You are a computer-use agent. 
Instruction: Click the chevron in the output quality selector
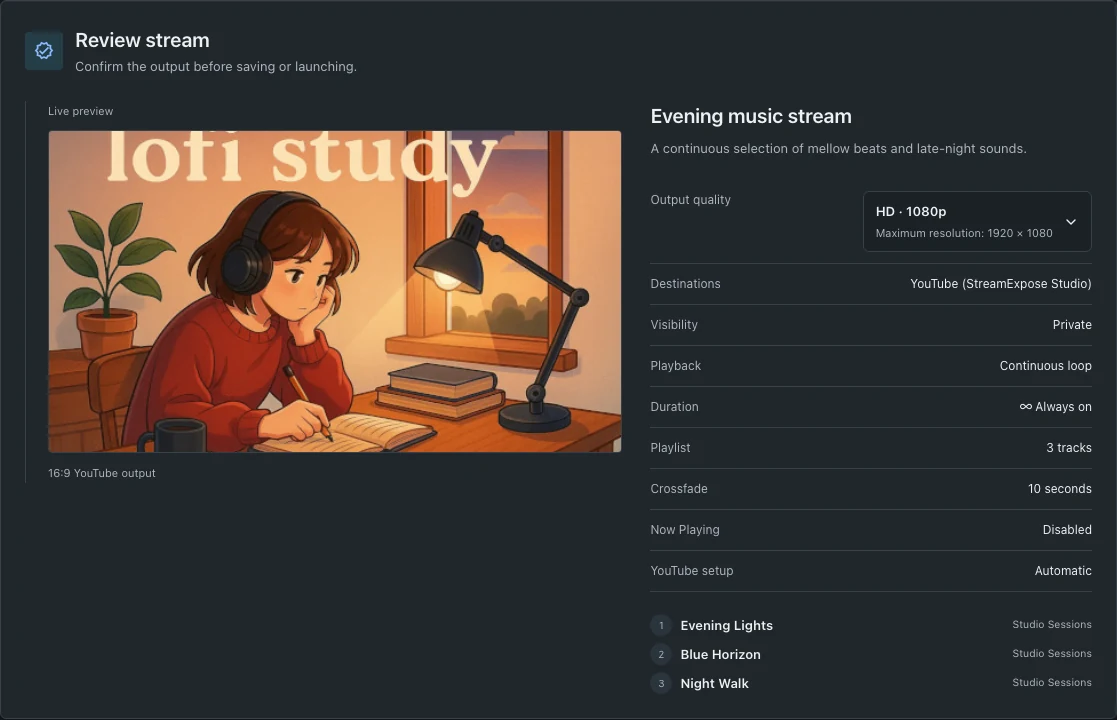(1071, 222)
